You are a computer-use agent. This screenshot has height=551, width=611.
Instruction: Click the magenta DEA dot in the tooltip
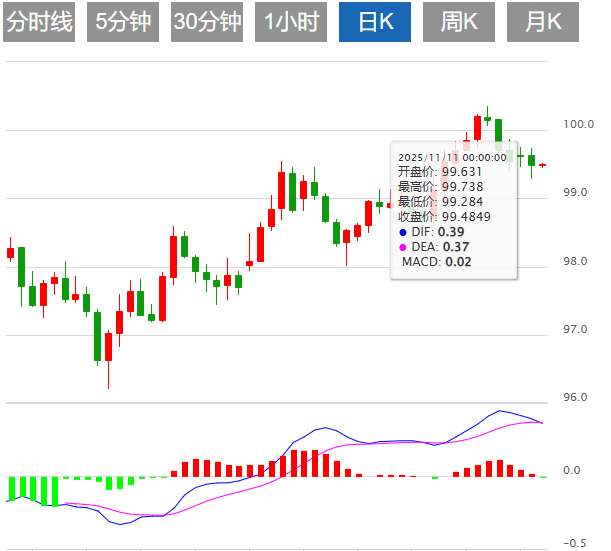point(403,247)
